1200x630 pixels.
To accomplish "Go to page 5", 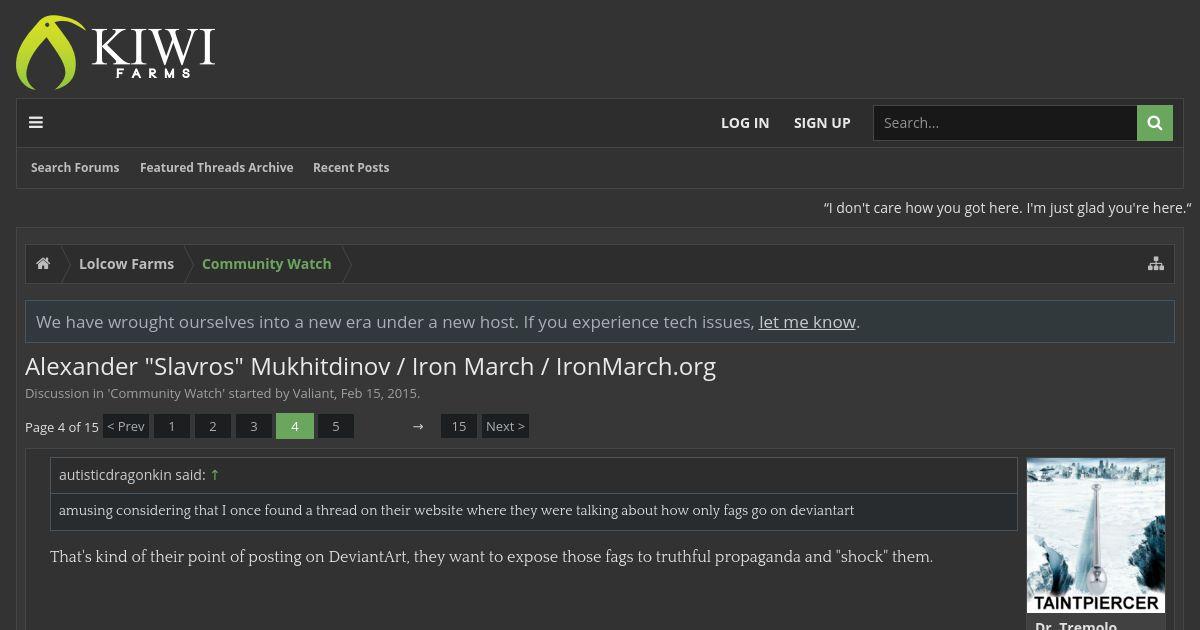I will tap(336, 426).
